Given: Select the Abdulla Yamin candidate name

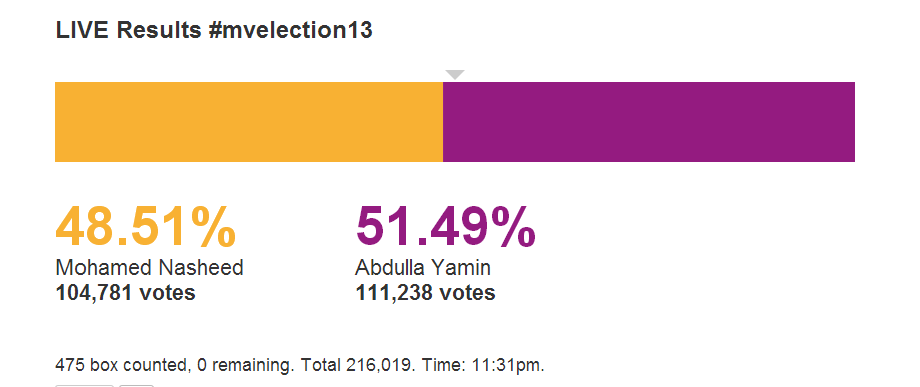Looking at the screenshot, I should pos(423,268).
